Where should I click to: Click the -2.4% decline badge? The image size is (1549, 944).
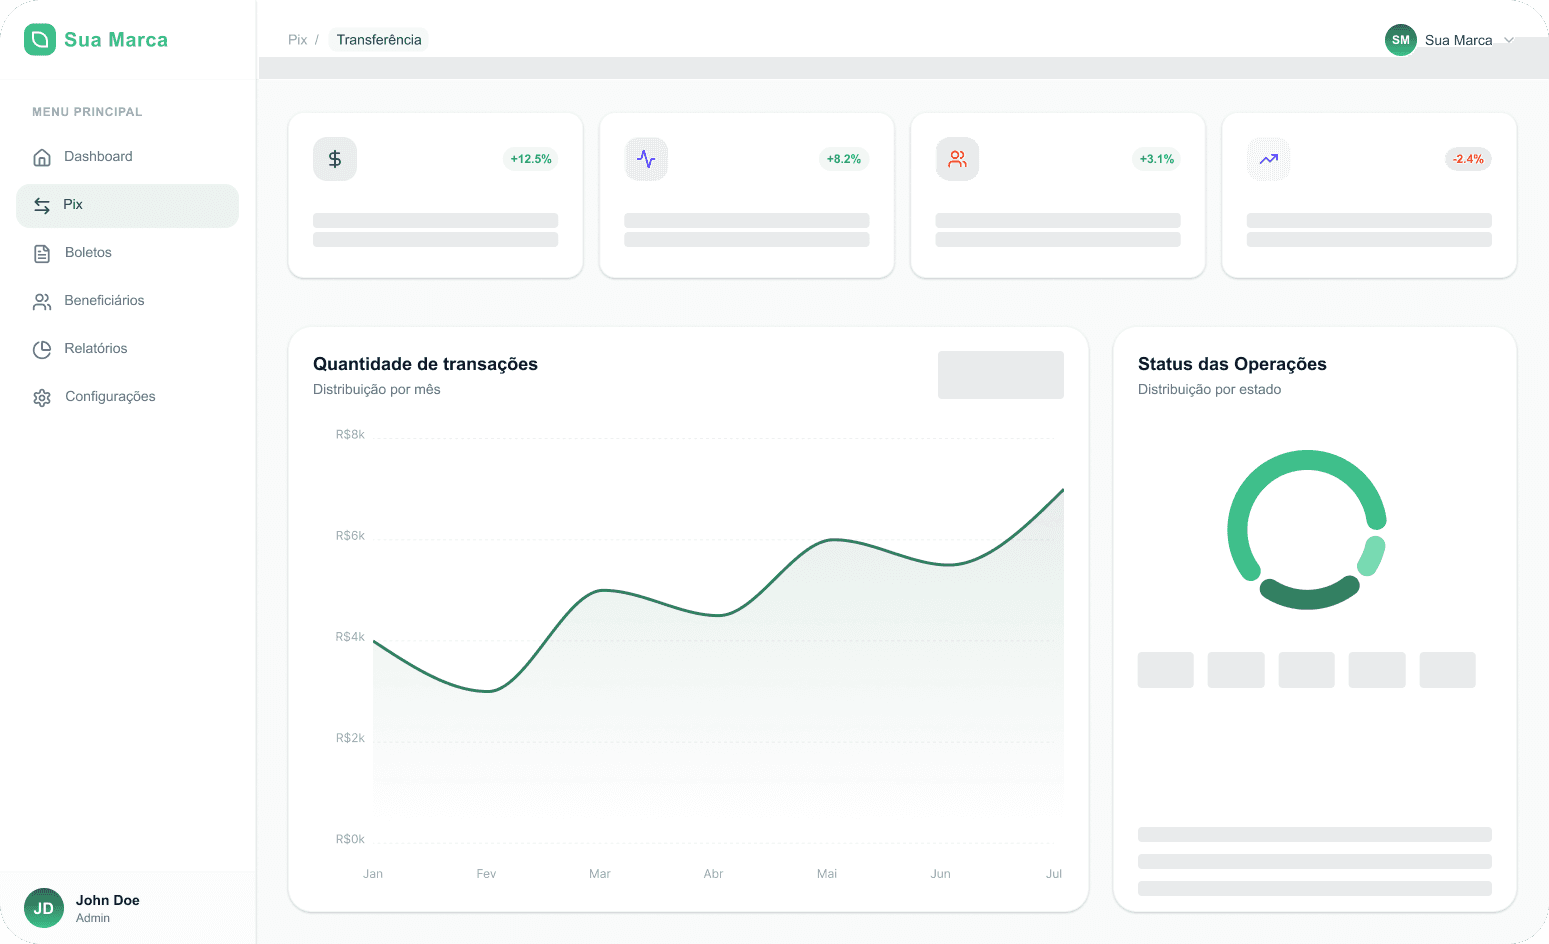pos(1467,158)
